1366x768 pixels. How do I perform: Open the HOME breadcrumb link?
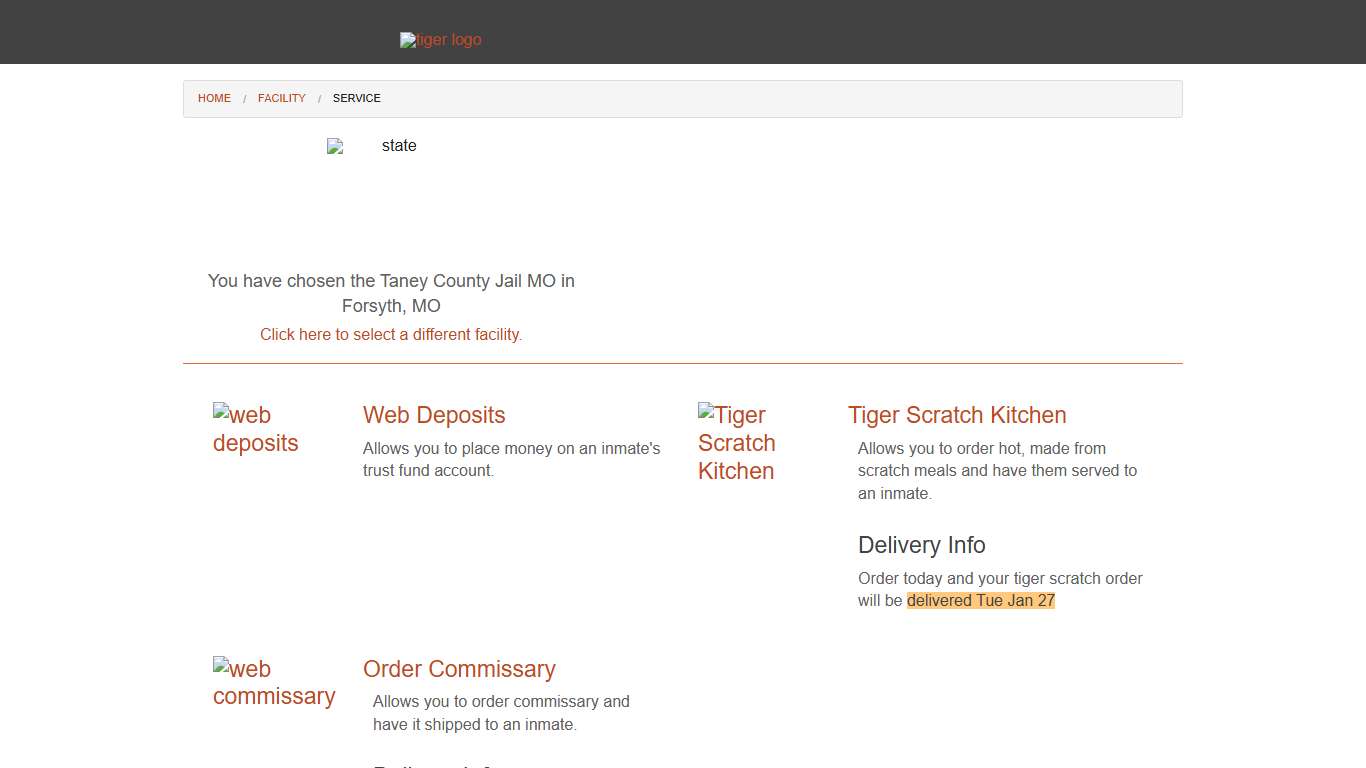(x=214, y=98)
